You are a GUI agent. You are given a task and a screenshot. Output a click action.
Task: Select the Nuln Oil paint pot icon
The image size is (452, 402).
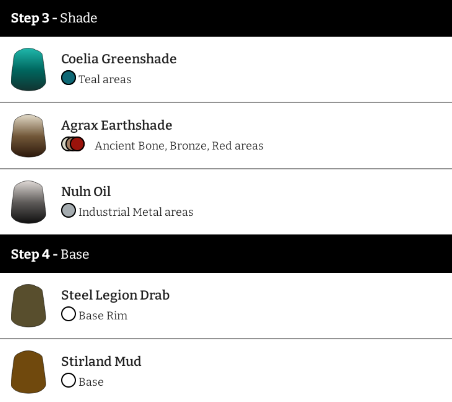(28, 202)
